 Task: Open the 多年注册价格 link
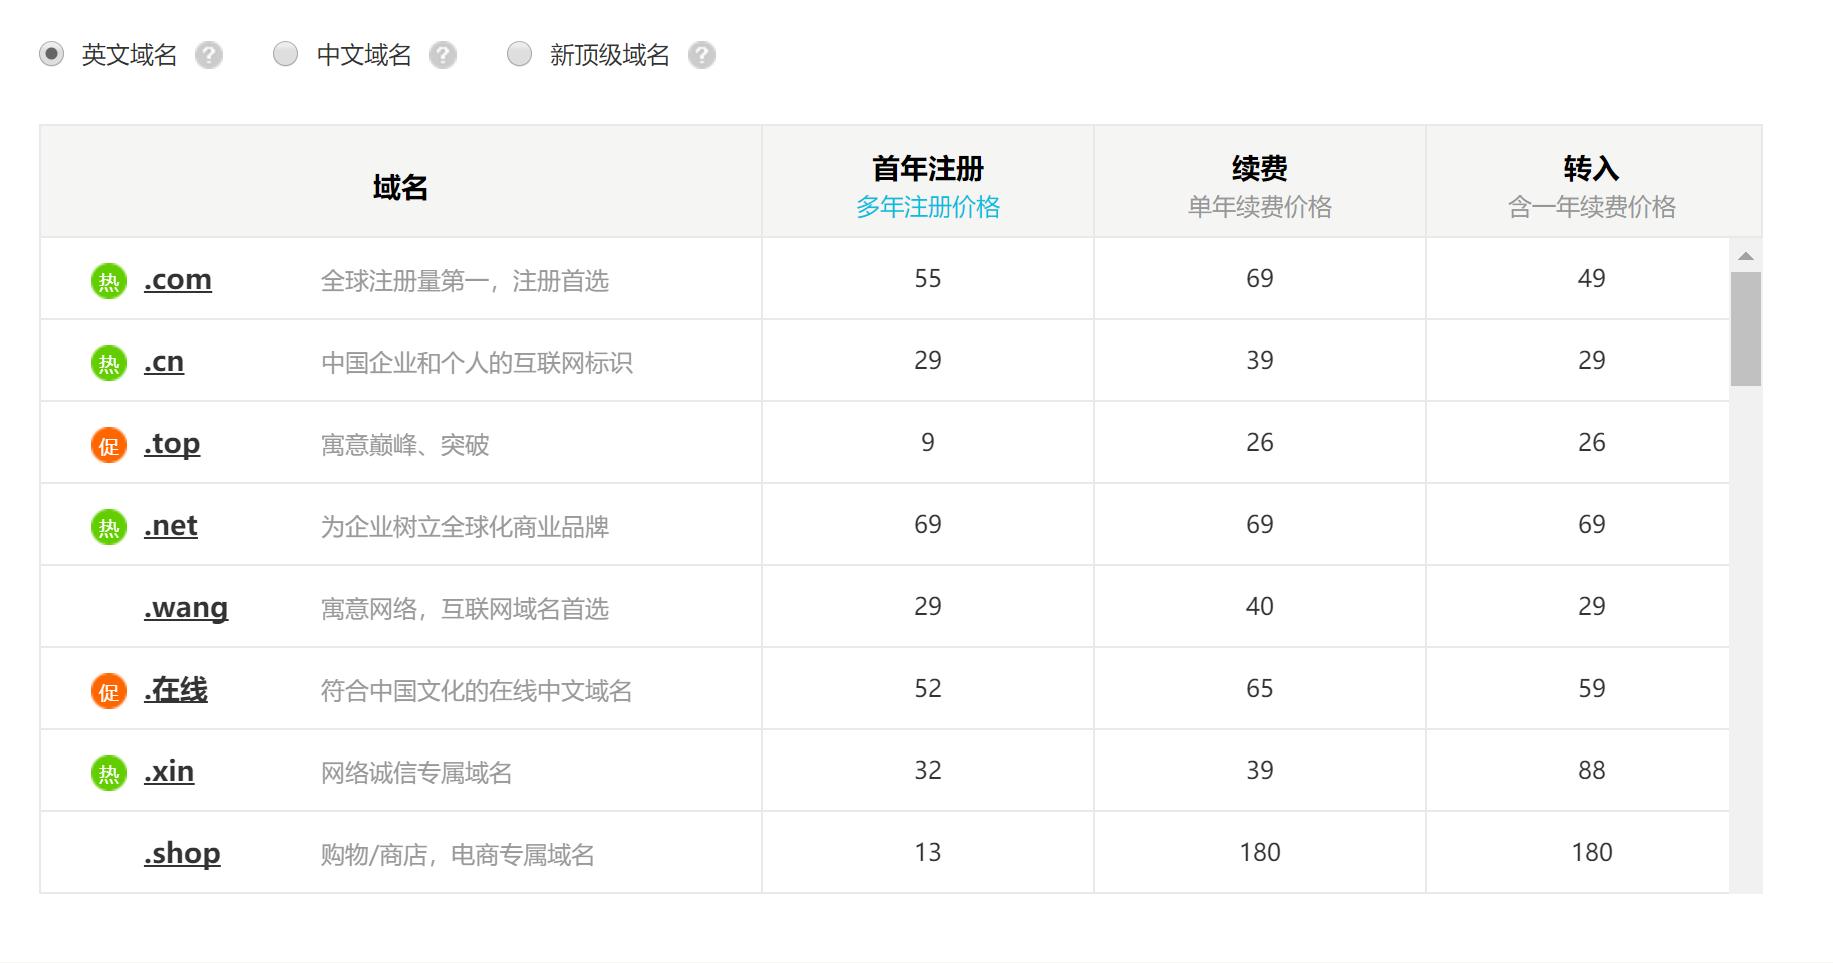(928, 207)
